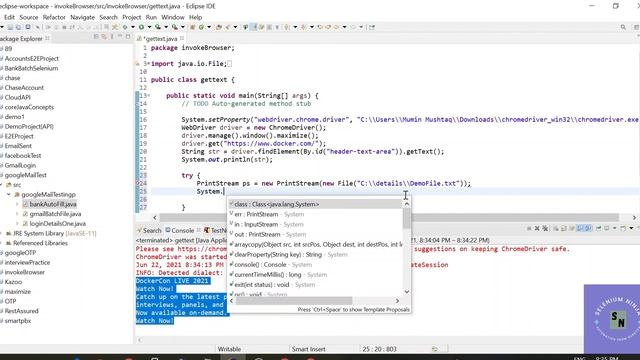Image resolution: width=640 pixels, height=360 pixels.
Task: Click the green Run launch icon
Action: click(142, 27)
